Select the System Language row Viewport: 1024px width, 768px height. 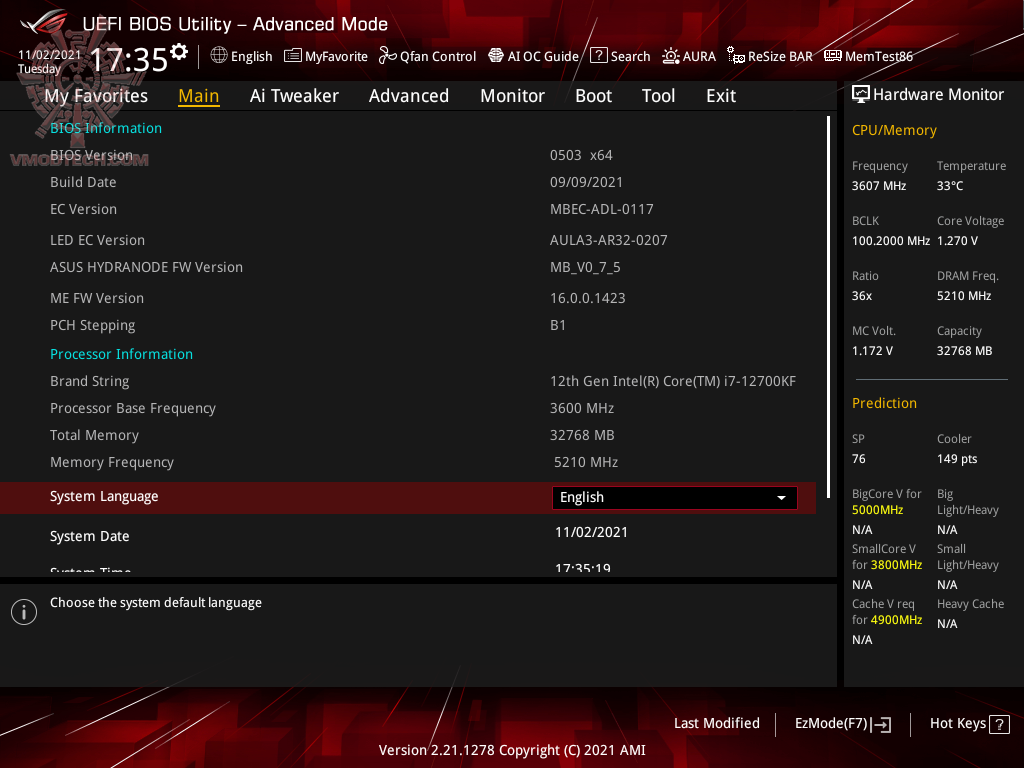tap(408, 498)
